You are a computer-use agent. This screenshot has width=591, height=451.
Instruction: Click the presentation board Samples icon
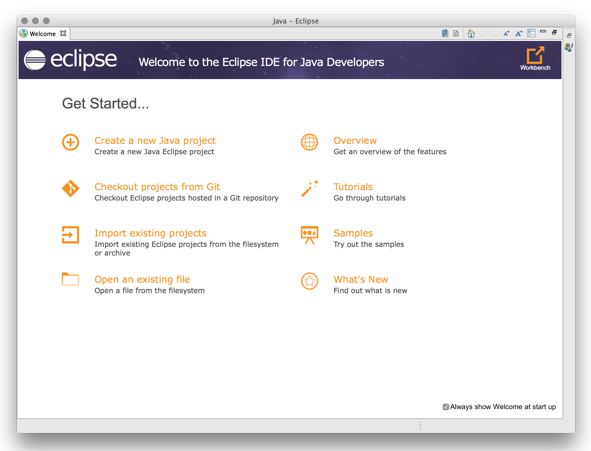tap(309, 235)
